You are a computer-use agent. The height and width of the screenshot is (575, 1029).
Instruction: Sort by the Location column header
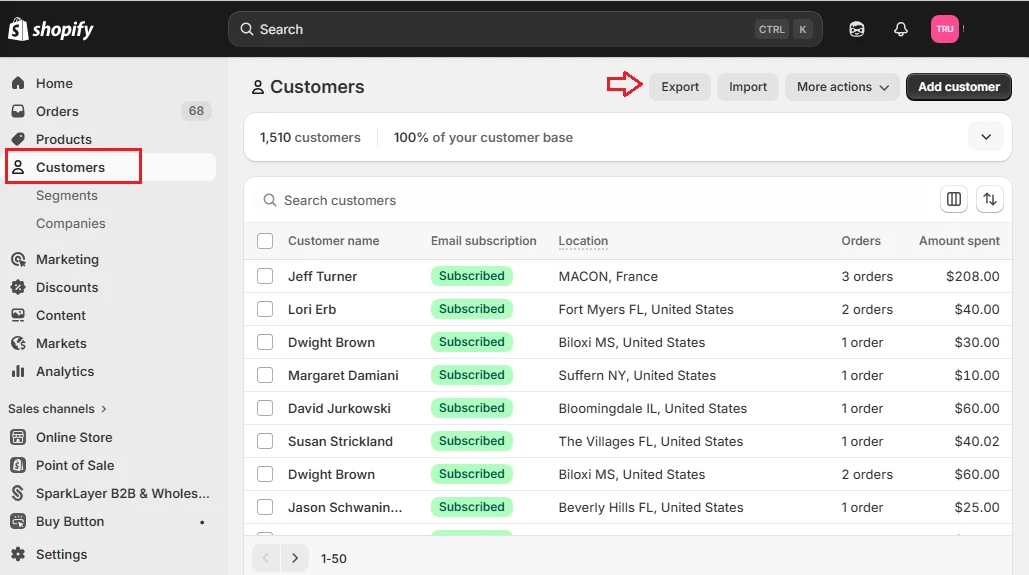coord(583,241)
